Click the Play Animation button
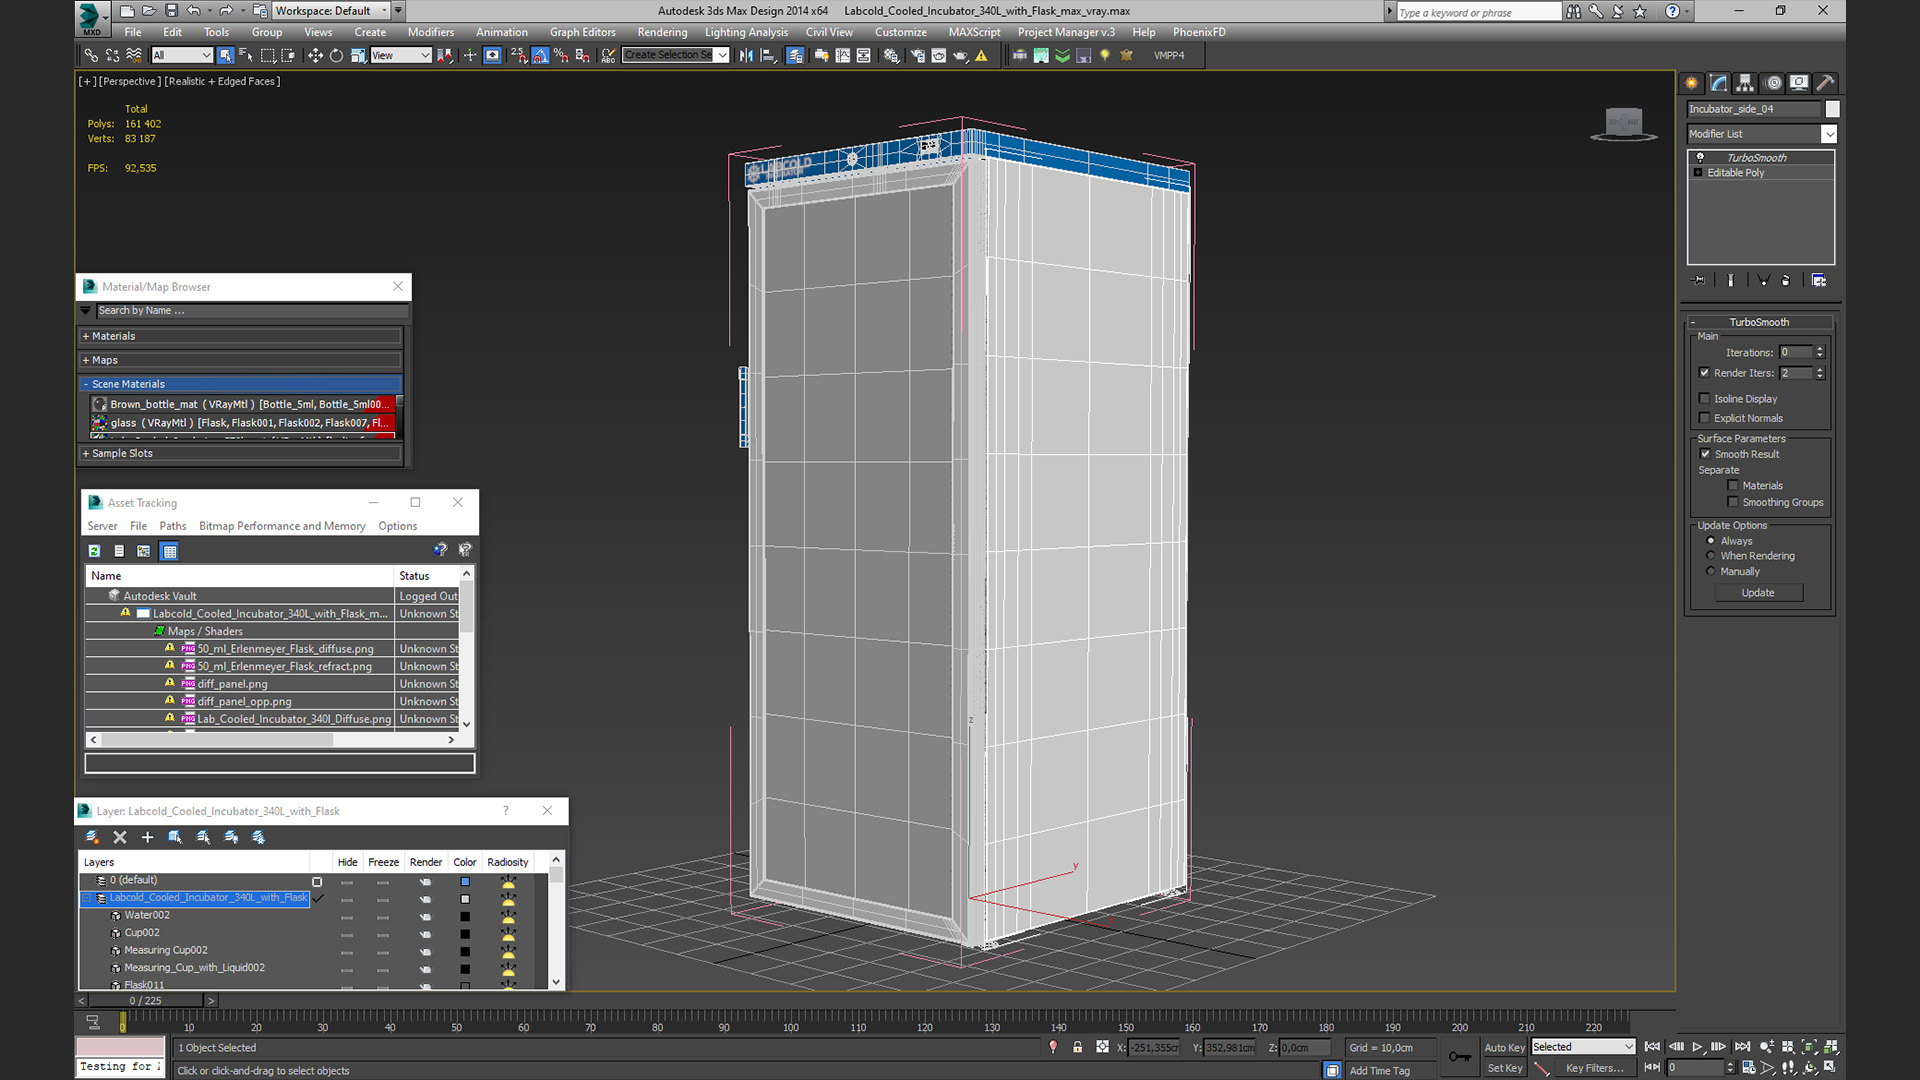The height and width of the screenshot is (1080, 1920). [1697, 1047]
